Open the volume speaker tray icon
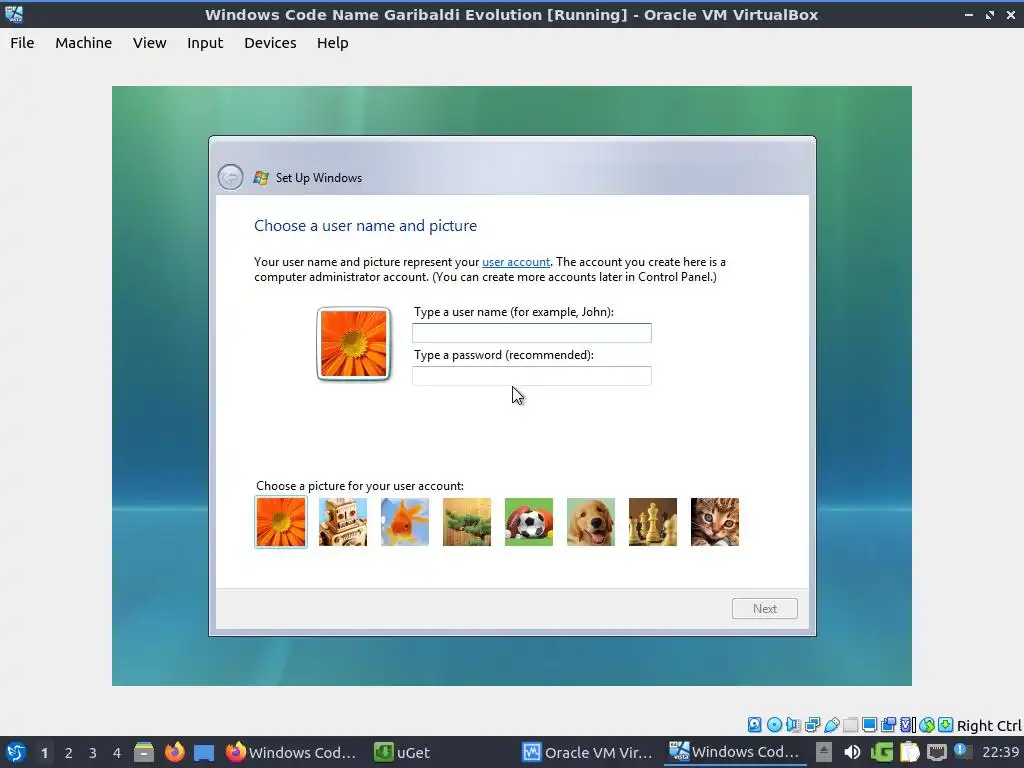This screenshot has height=768, width=1024. 852,752
